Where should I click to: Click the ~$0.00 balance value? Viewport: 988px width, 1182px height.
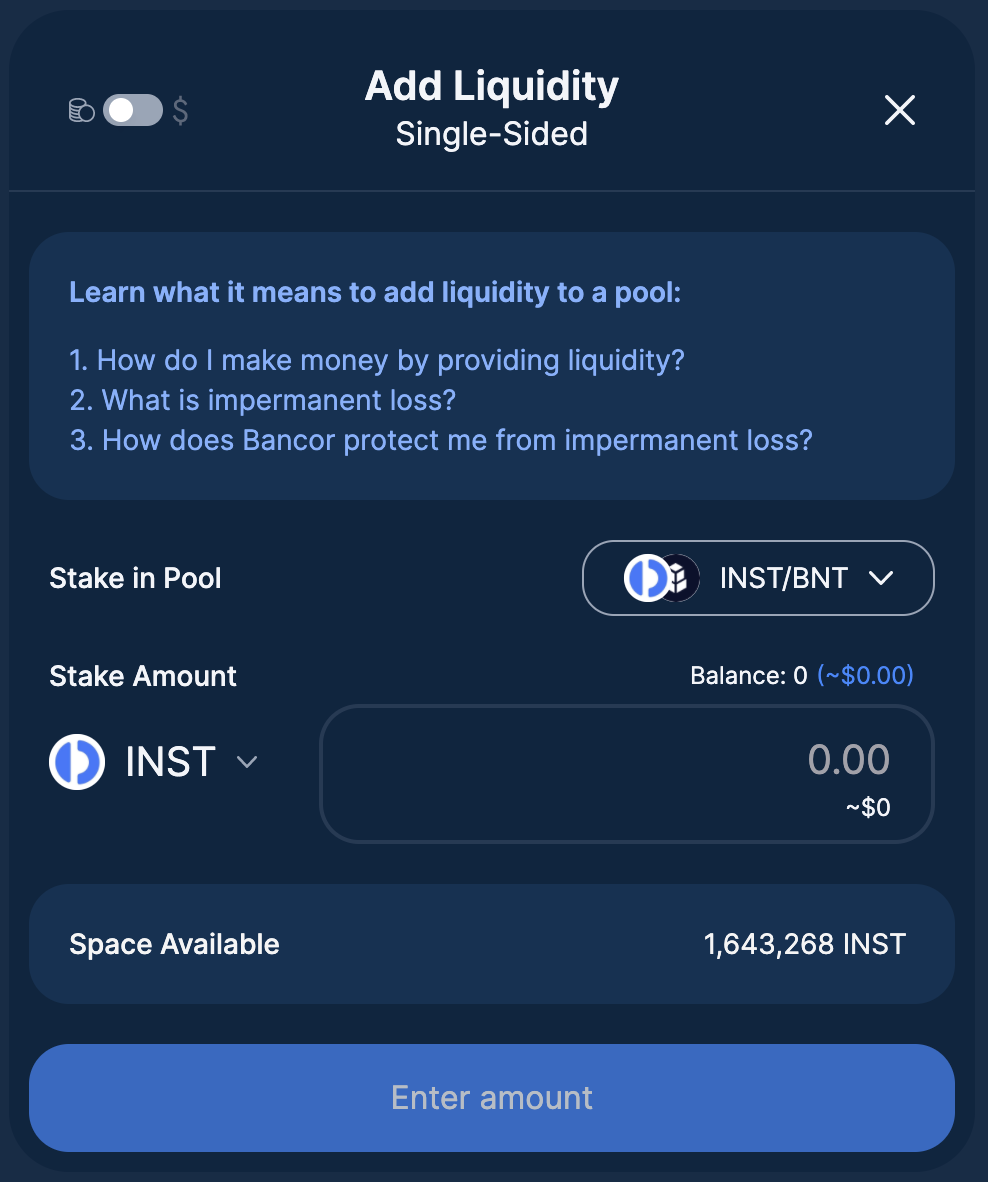pyautogui.click(x=865, y=675)
